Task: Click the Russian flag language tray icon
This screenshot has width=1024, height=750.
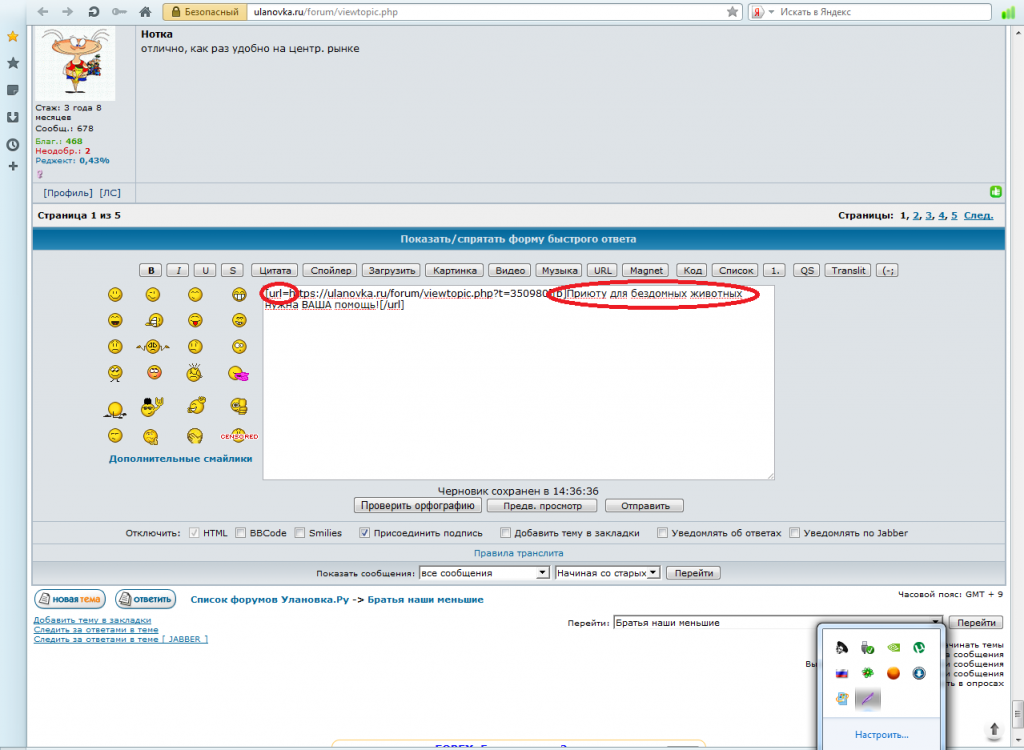Action: [x=842, y=673]
